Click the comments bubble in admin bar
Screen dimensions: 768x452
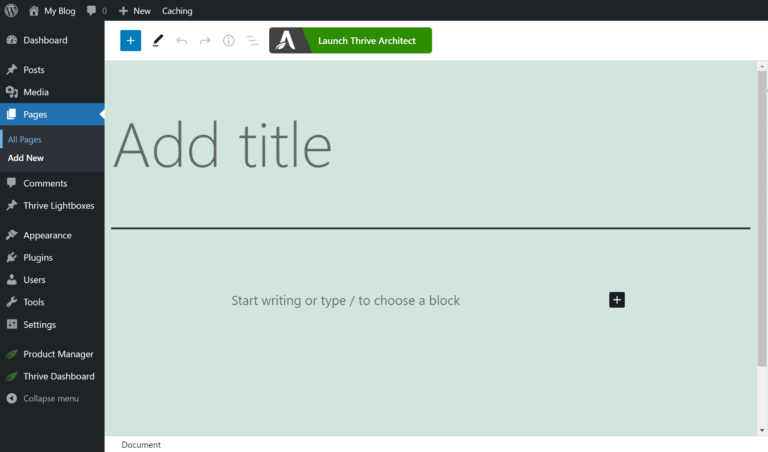(96, 11)
